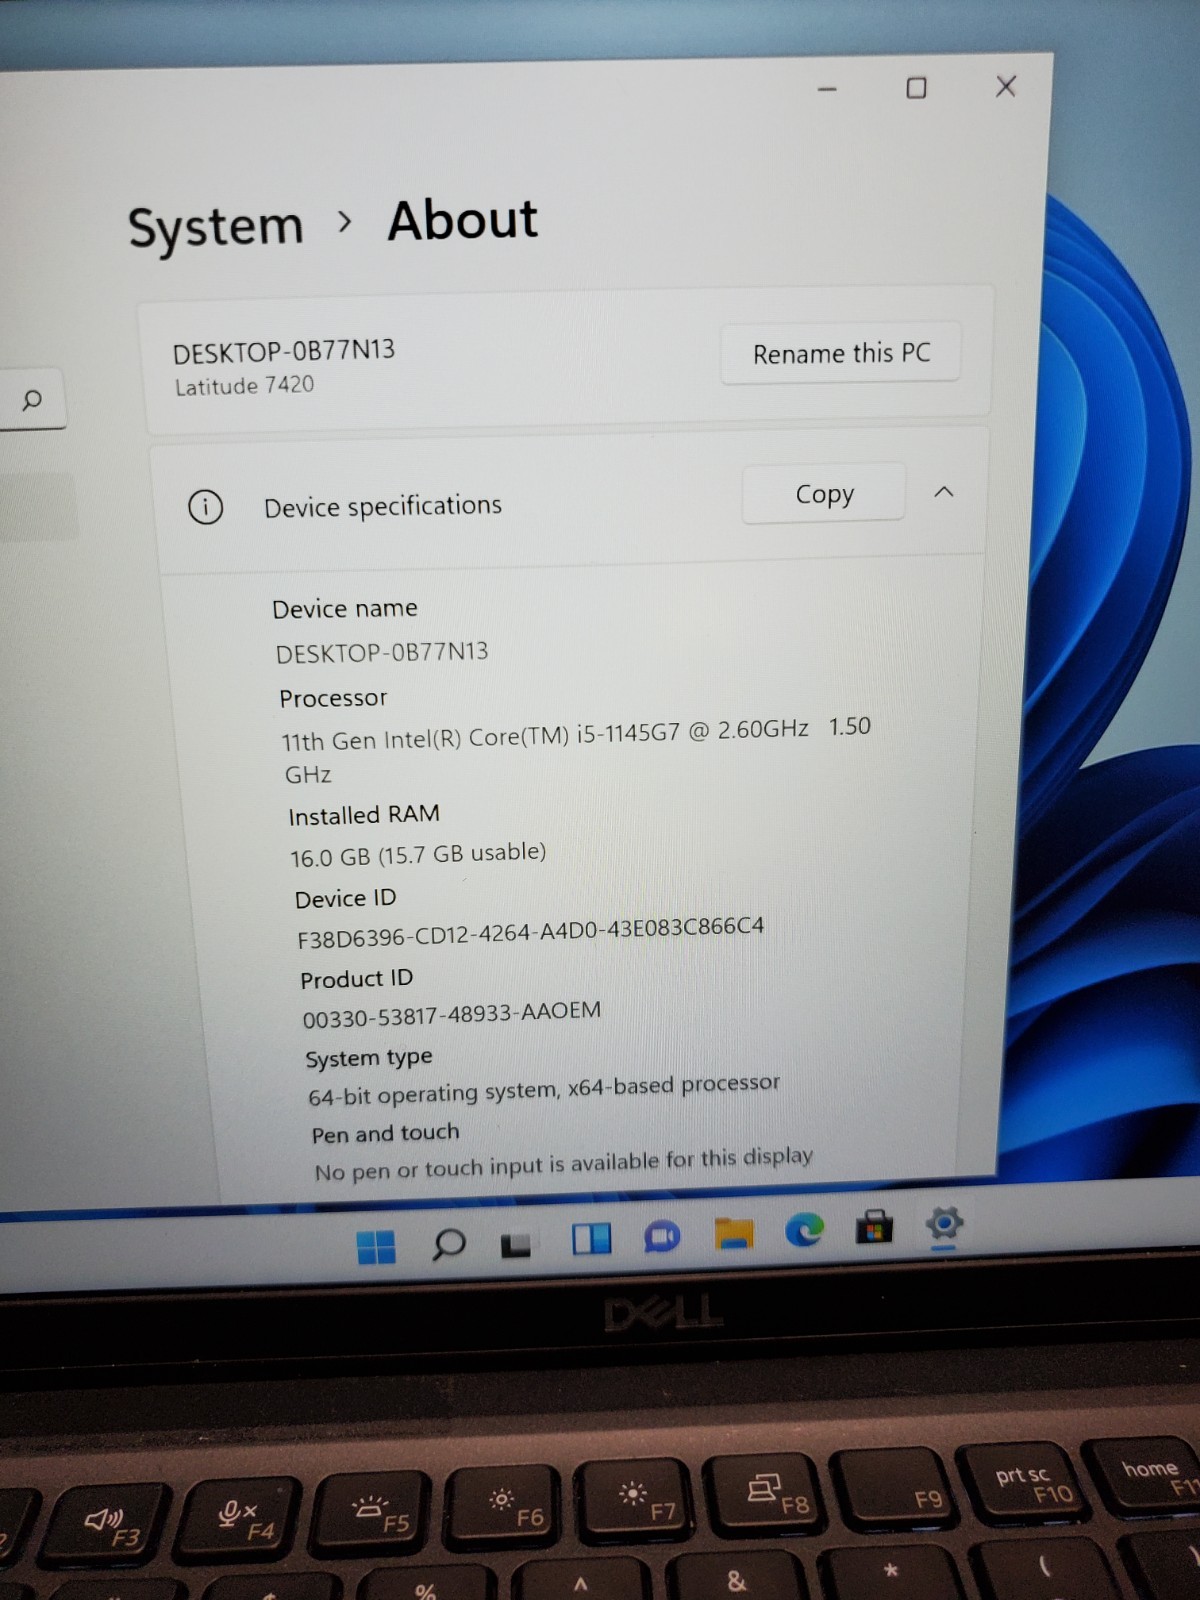Click the Latitude 7420 model text

245,386
